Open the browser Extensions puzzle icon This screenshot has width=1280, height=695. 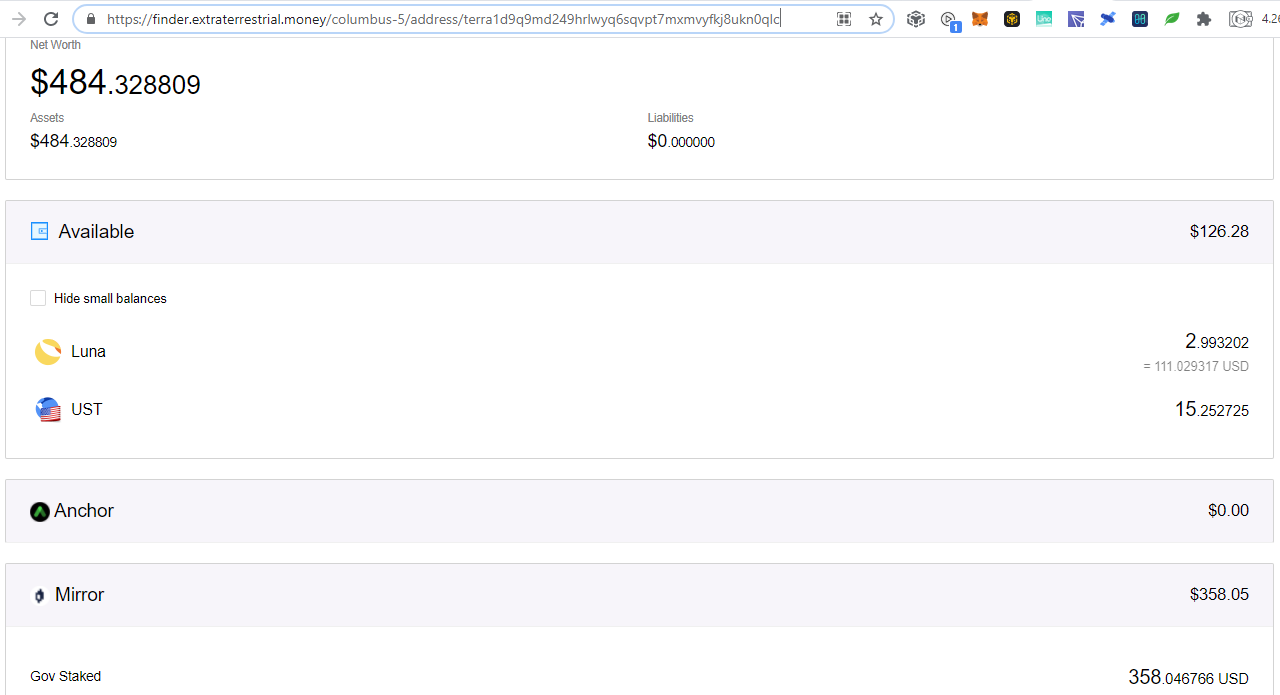click(1204, 19)
